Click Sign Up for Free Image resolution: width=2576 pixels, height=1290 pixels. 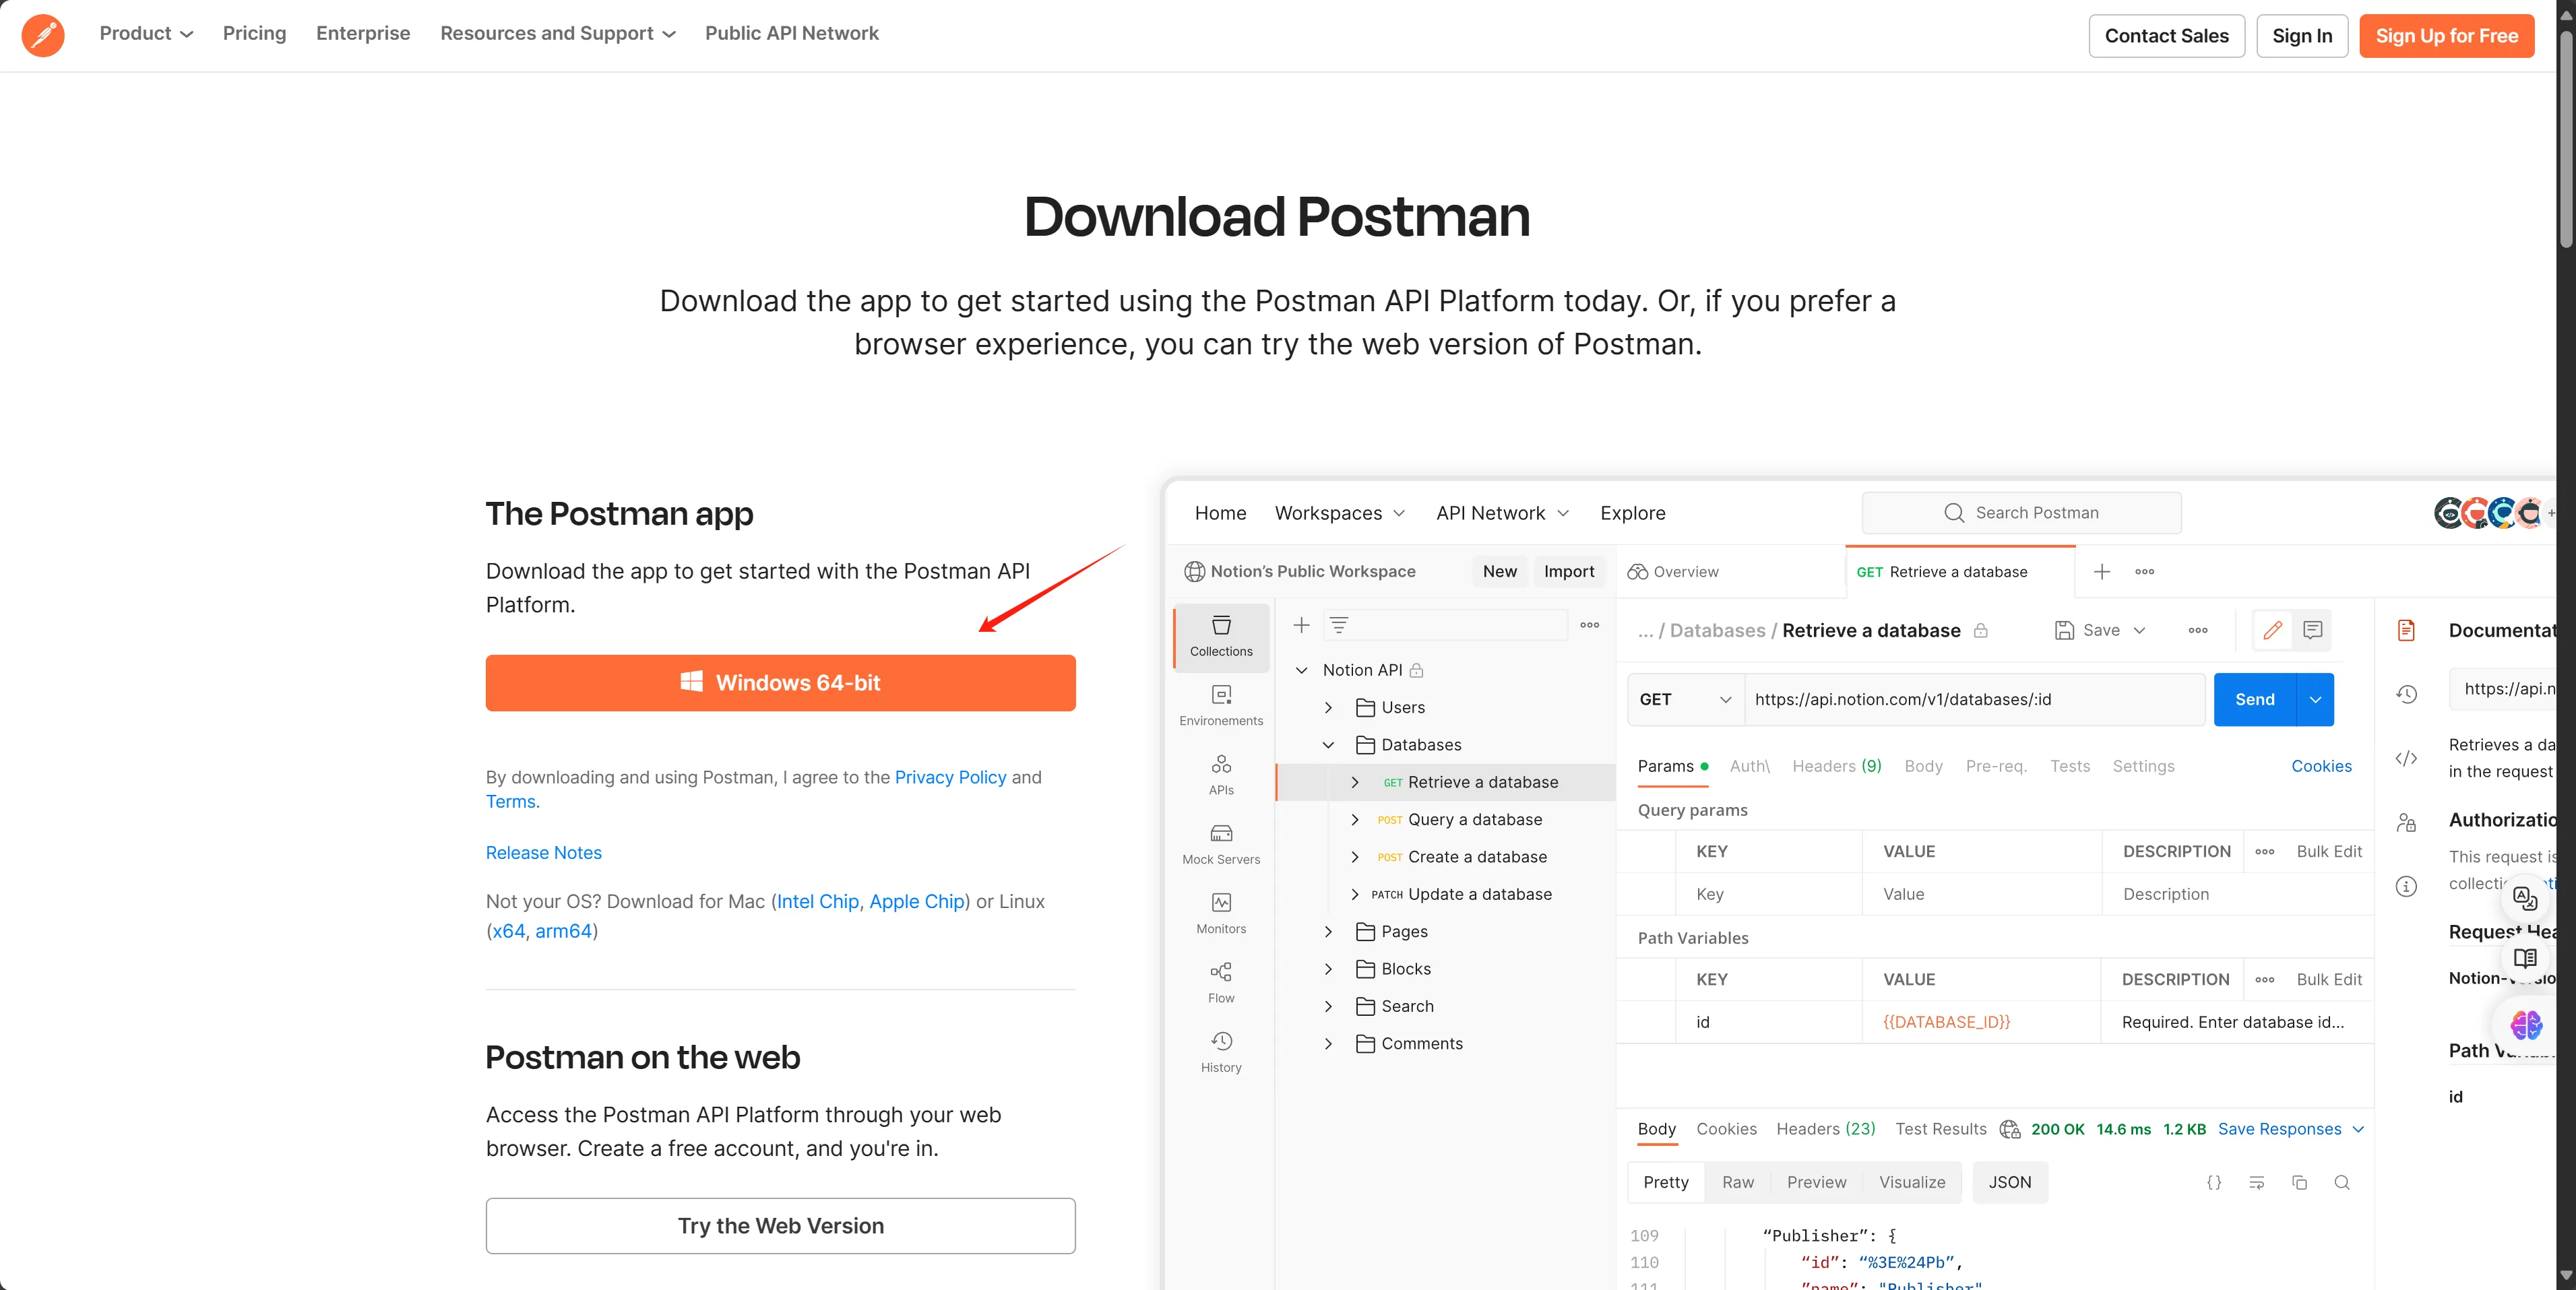coord(2447,36)
